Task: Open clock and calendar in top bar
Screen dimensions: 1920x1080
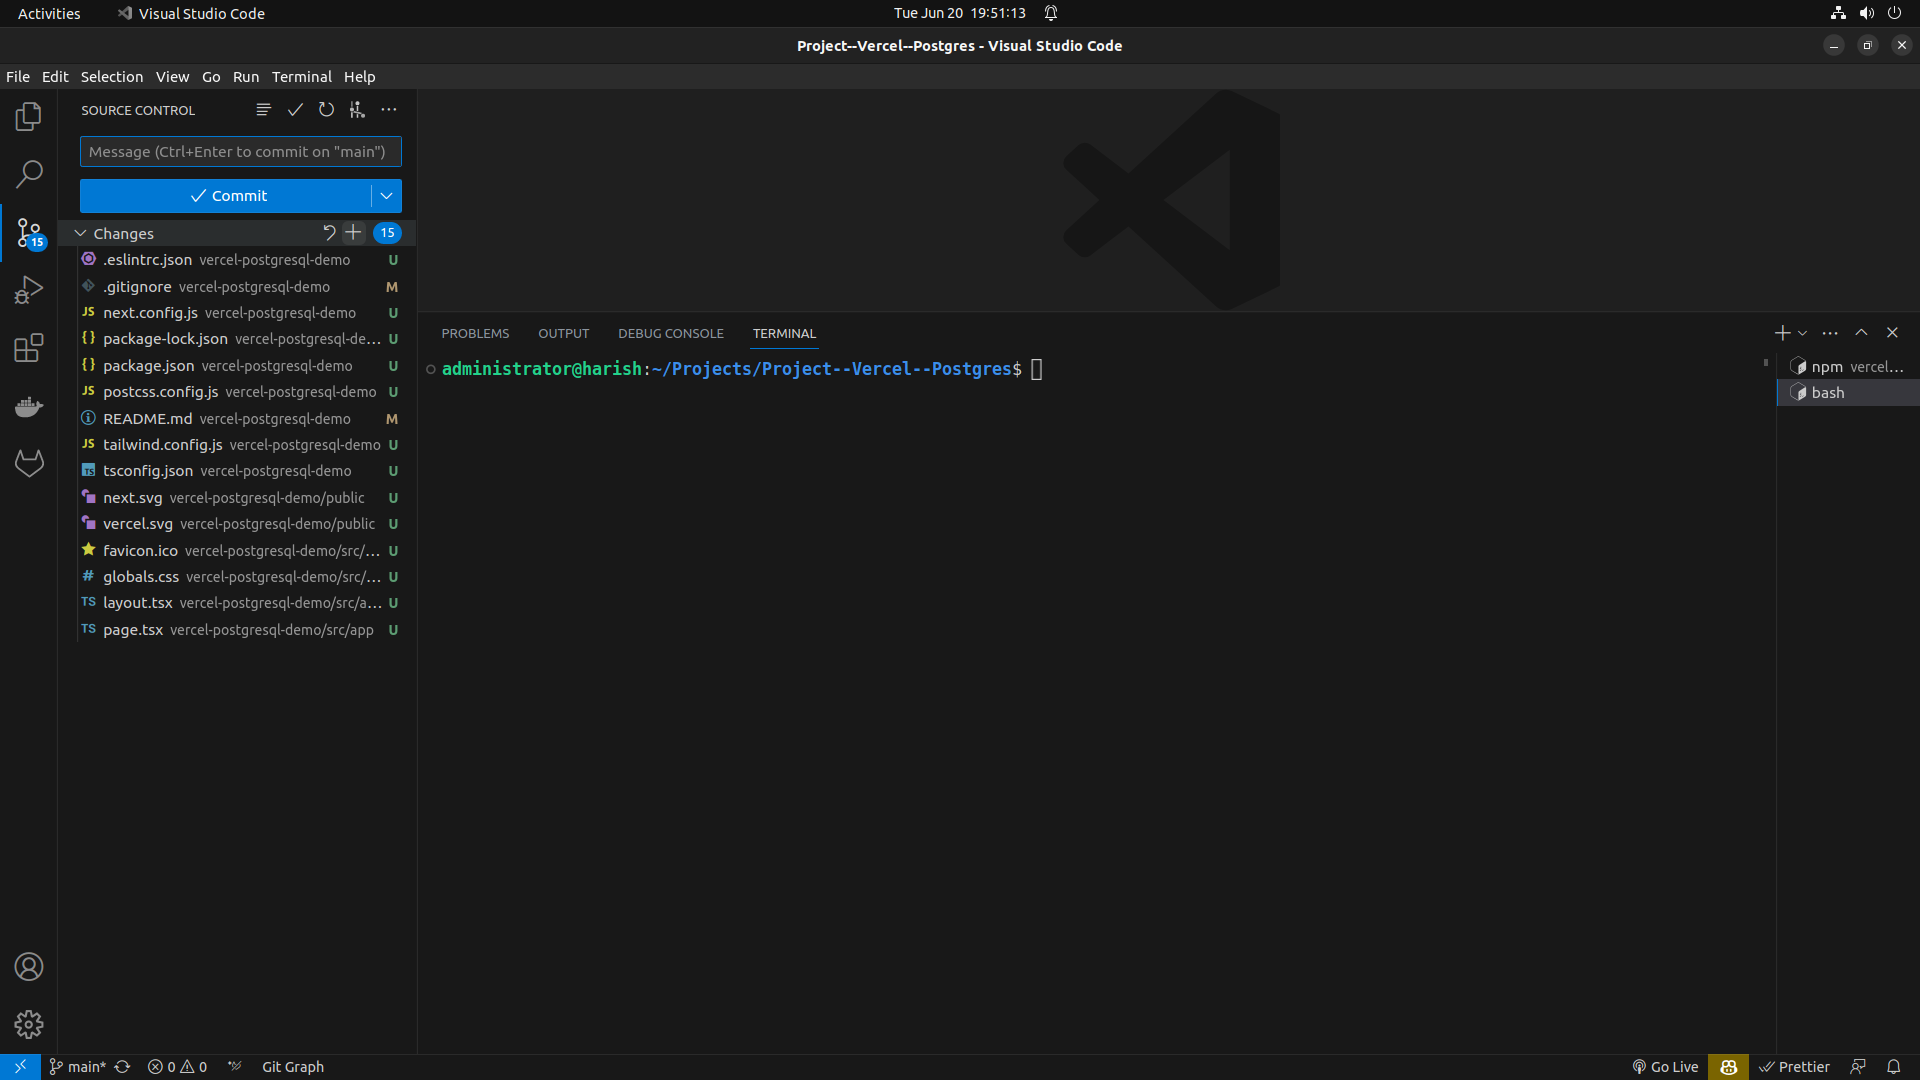Action: click(959, 13)
